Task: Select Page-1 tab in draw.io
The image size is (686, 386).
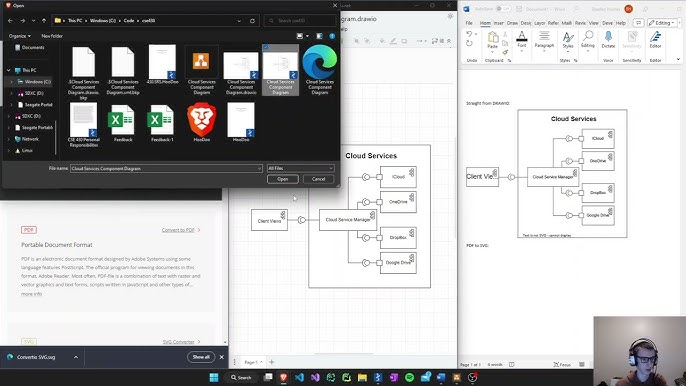Action: coord(253,362)
